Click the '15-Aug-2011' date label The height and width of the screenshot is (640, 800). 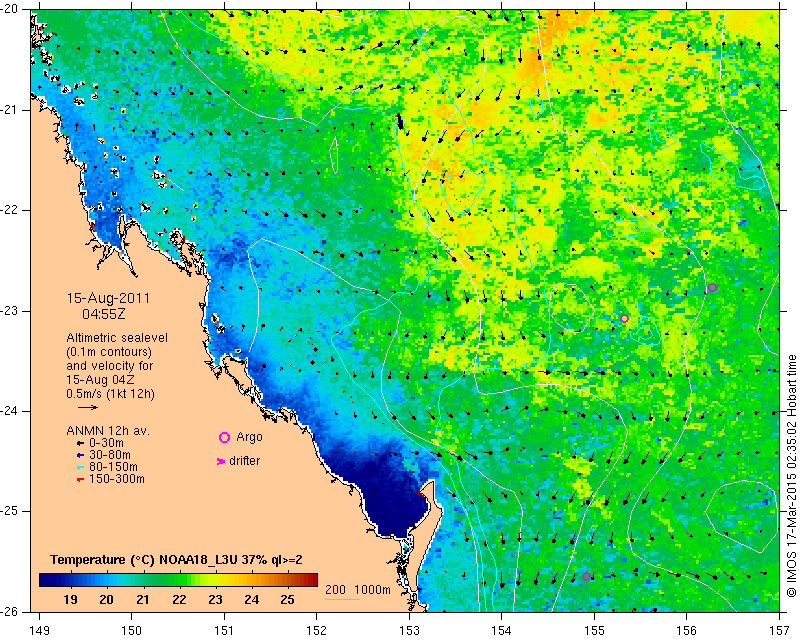108,298
